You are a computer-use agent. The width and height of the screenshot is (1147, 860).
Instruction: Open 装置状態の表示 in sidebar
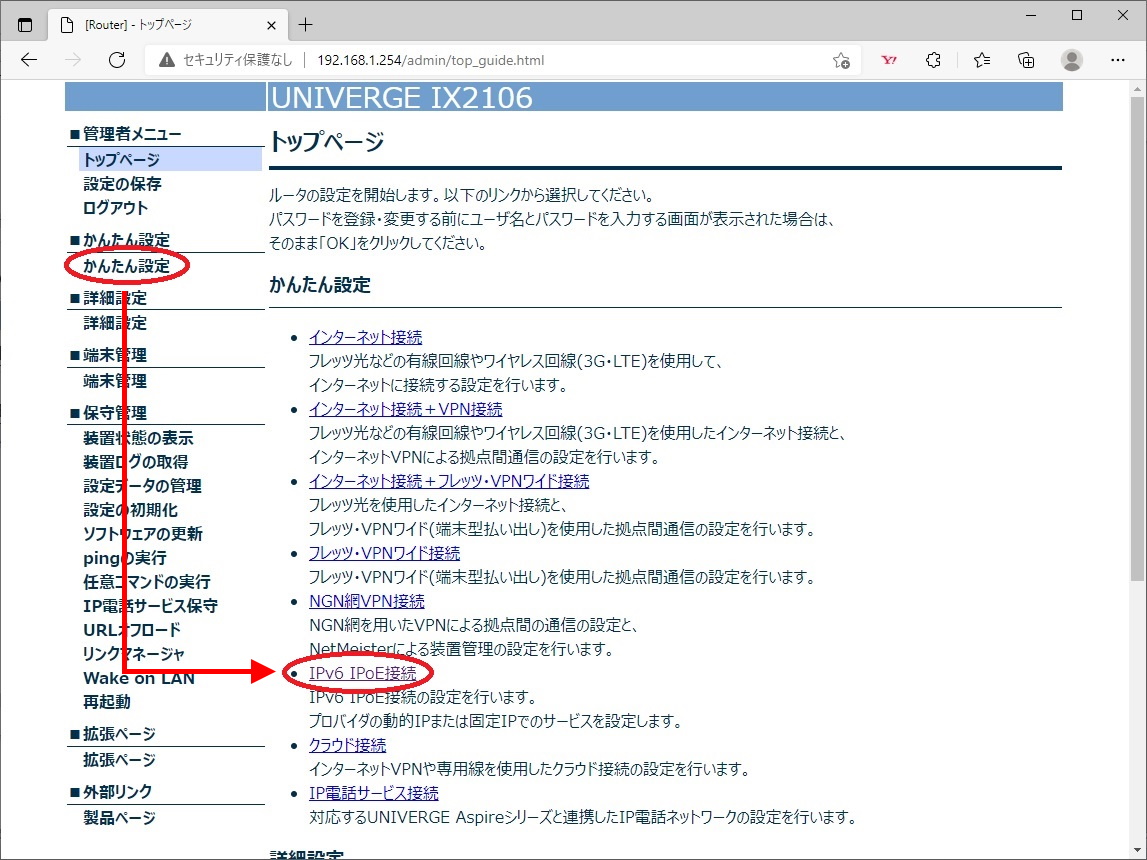[x=138, y=438]
